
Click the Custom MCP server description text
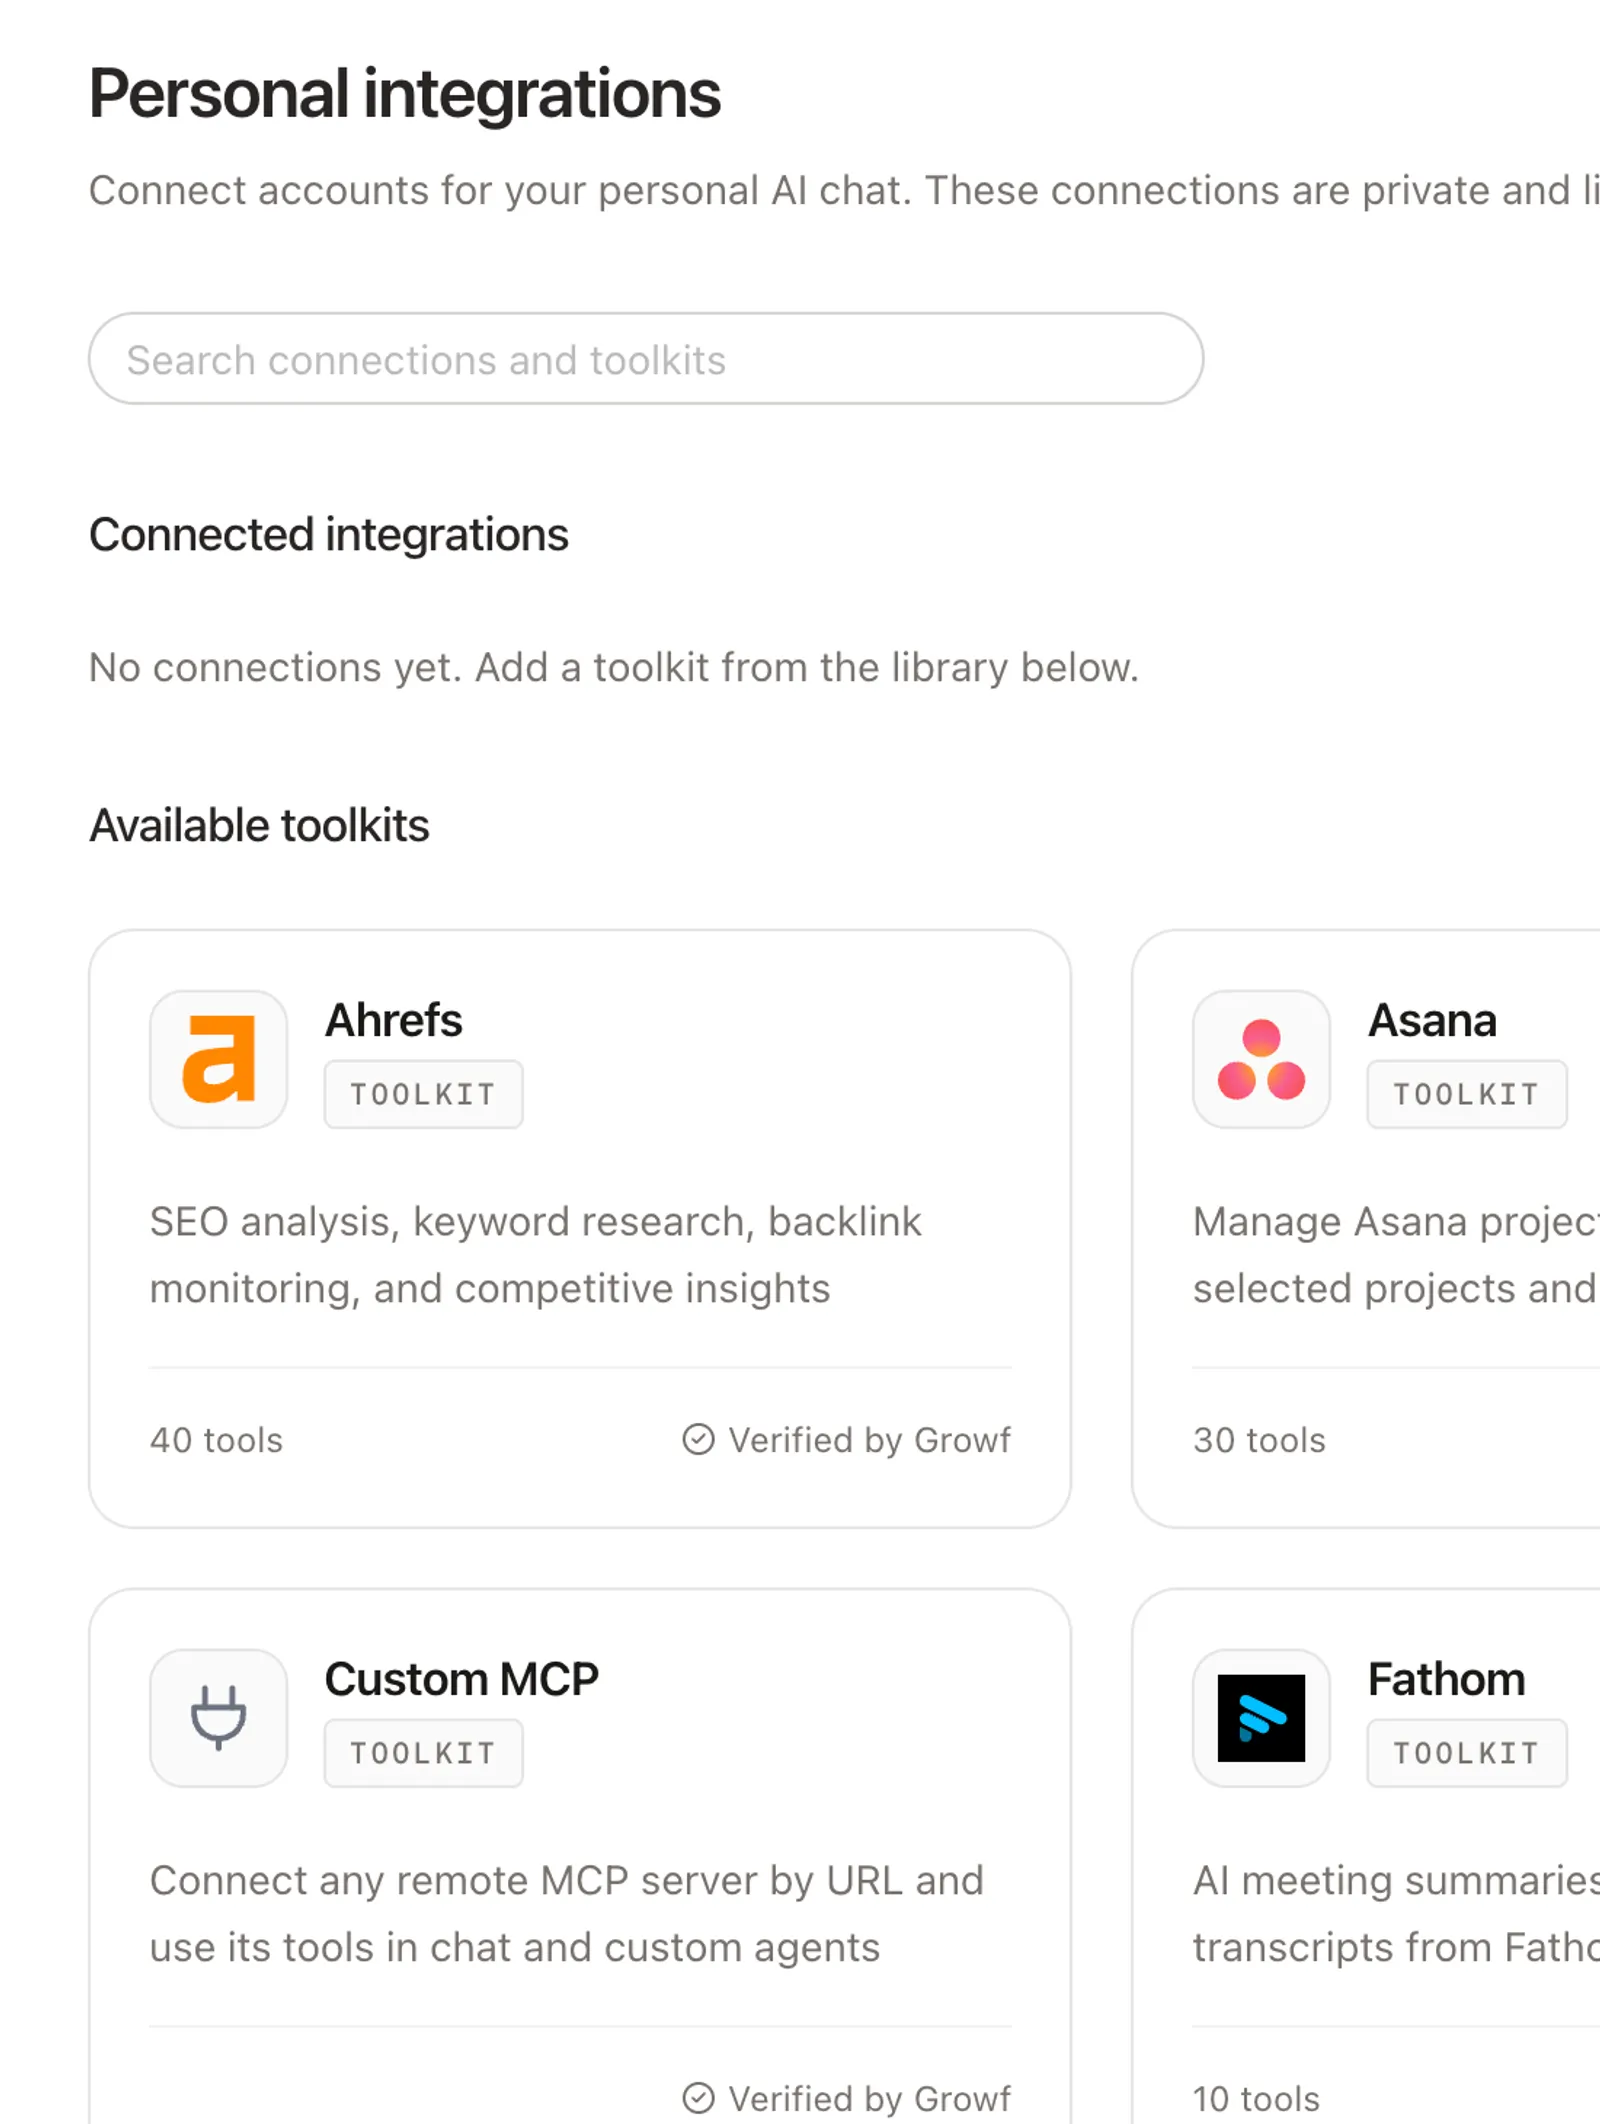(567, 1914)
